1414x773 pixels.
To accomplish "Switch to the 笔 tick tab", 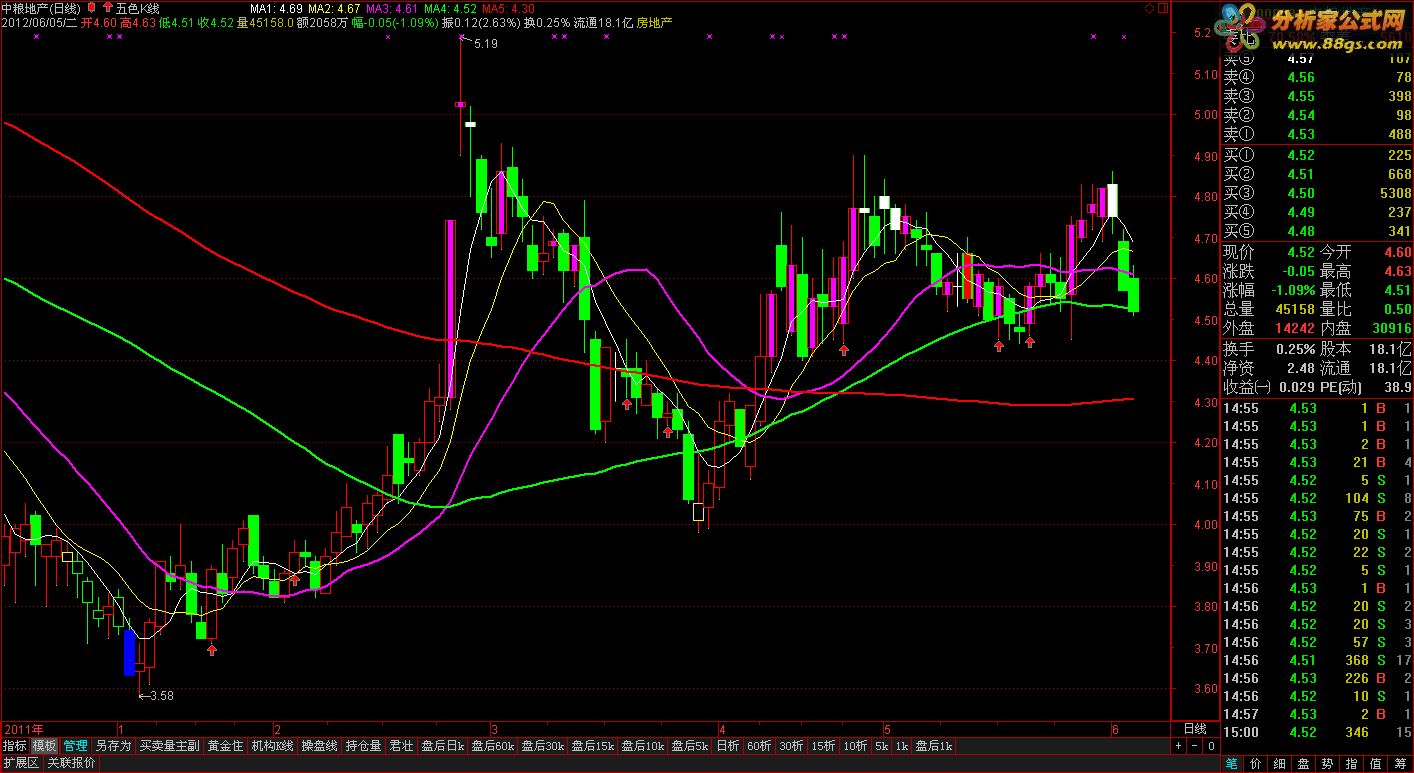I will (x=1232, y=764).
